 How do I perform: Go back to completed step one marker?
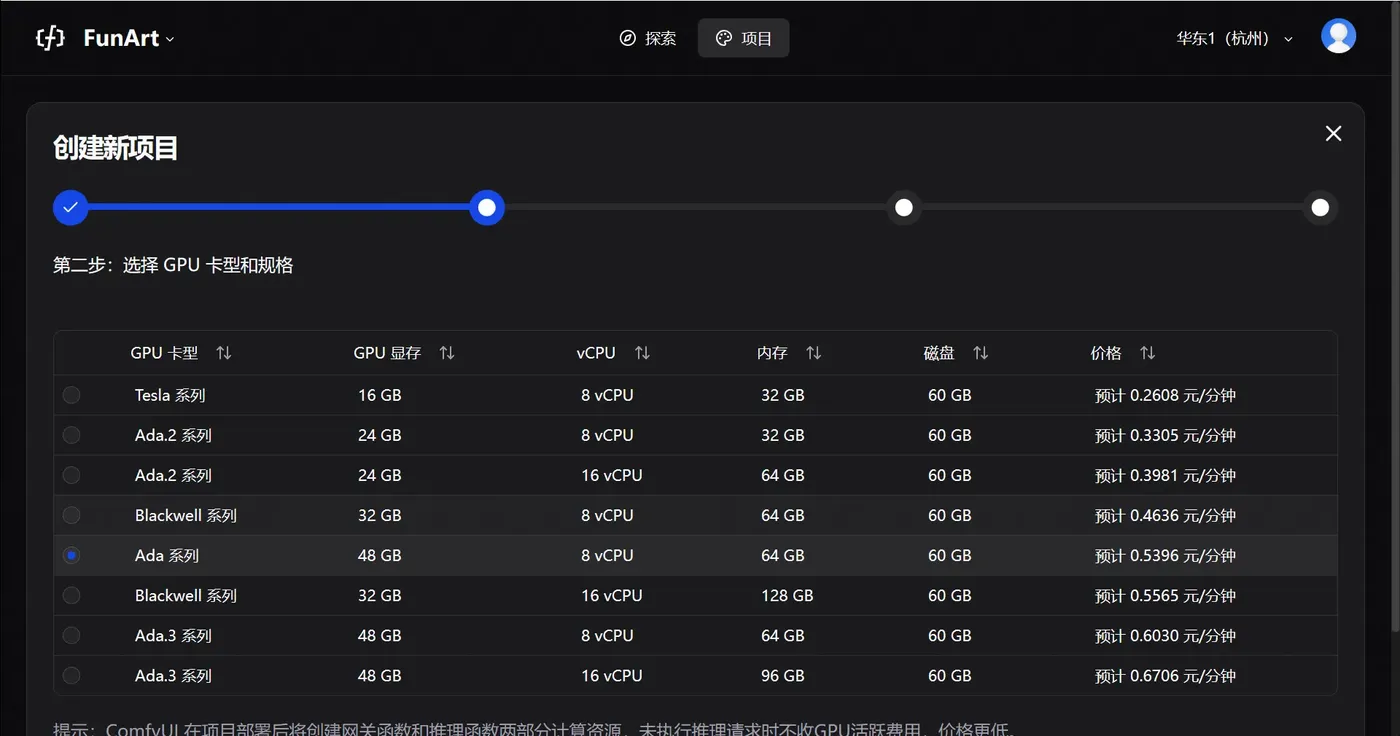point(71,207)
